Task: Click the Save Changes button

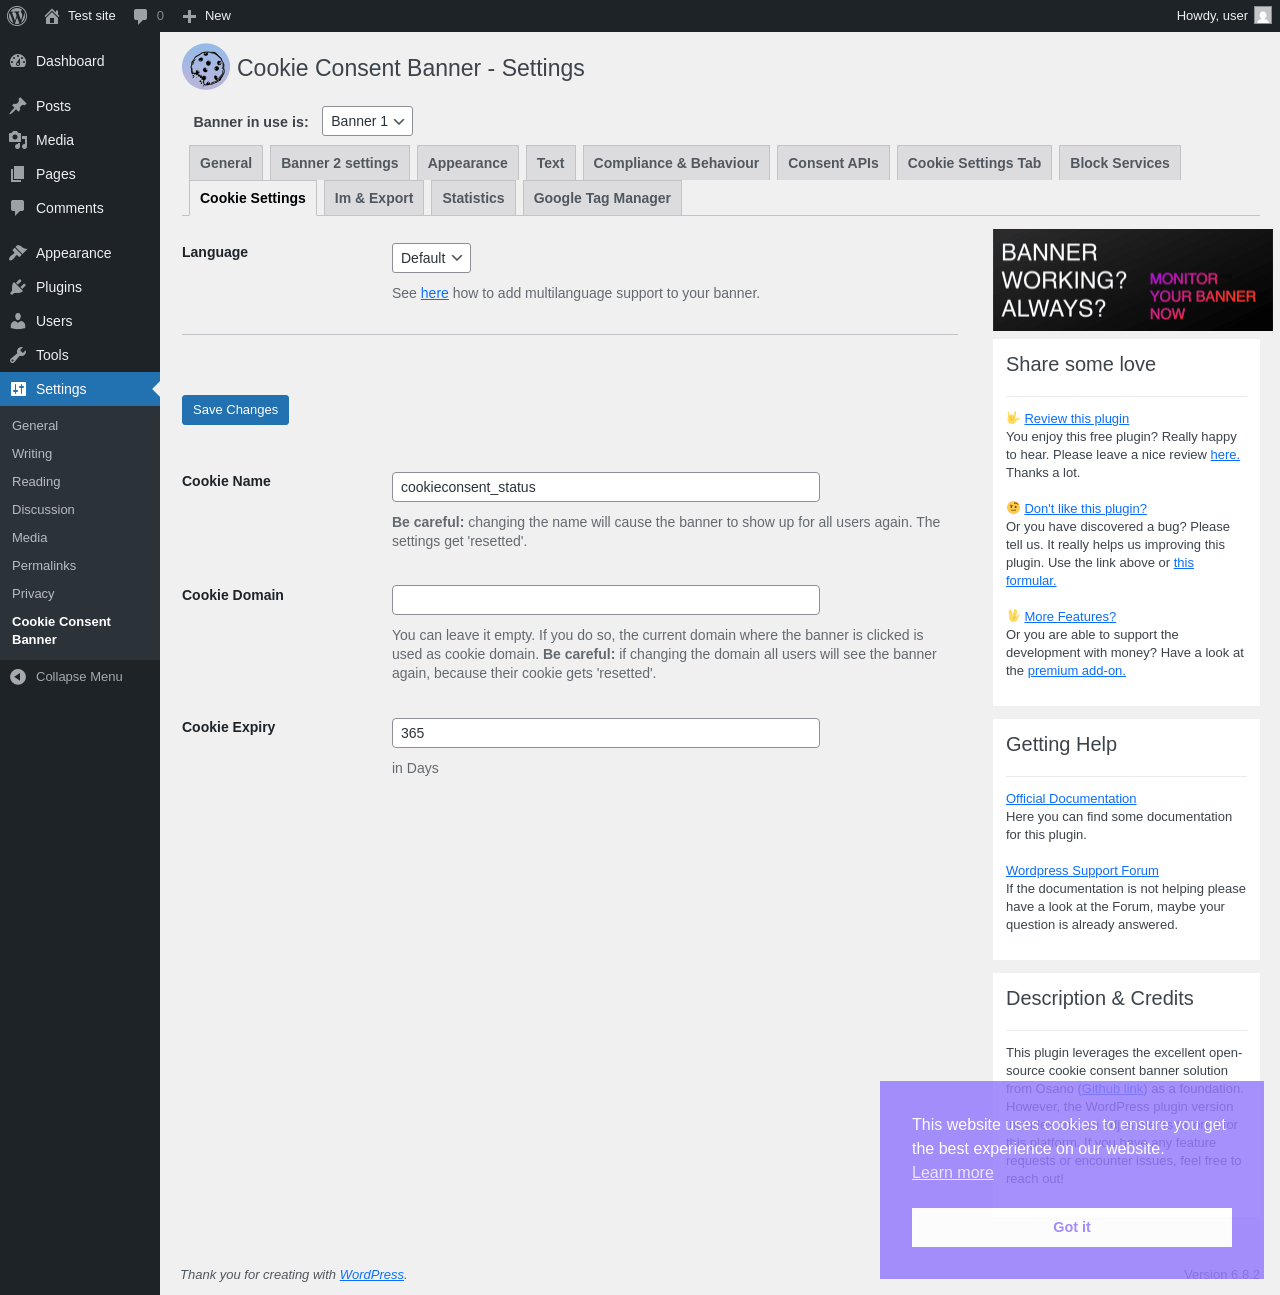Action: pos(235,410)
